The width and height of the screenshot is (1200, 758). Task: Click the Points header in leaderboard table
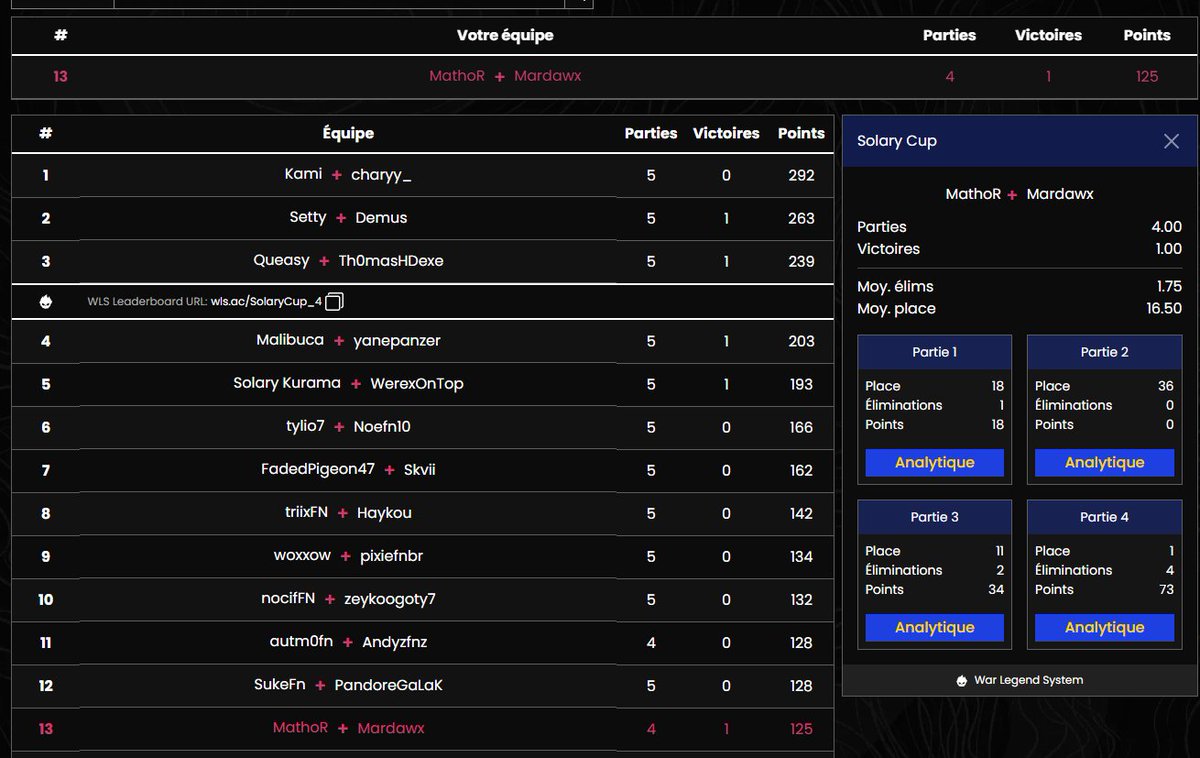[801, 133]
